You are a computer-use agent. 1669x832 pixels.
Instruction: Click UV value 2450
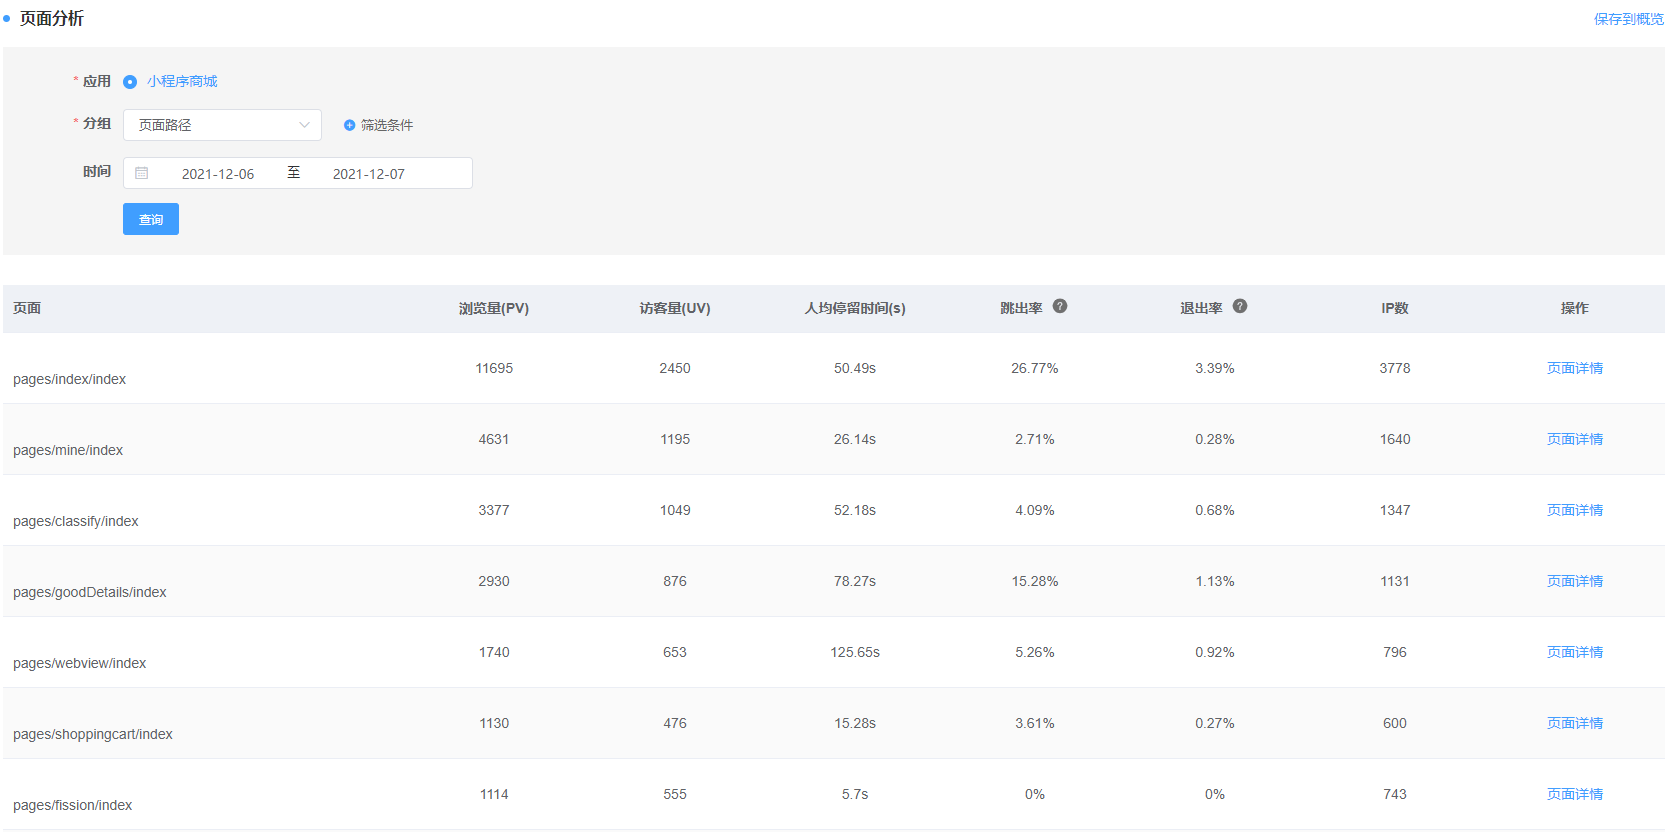coord(675,368)
